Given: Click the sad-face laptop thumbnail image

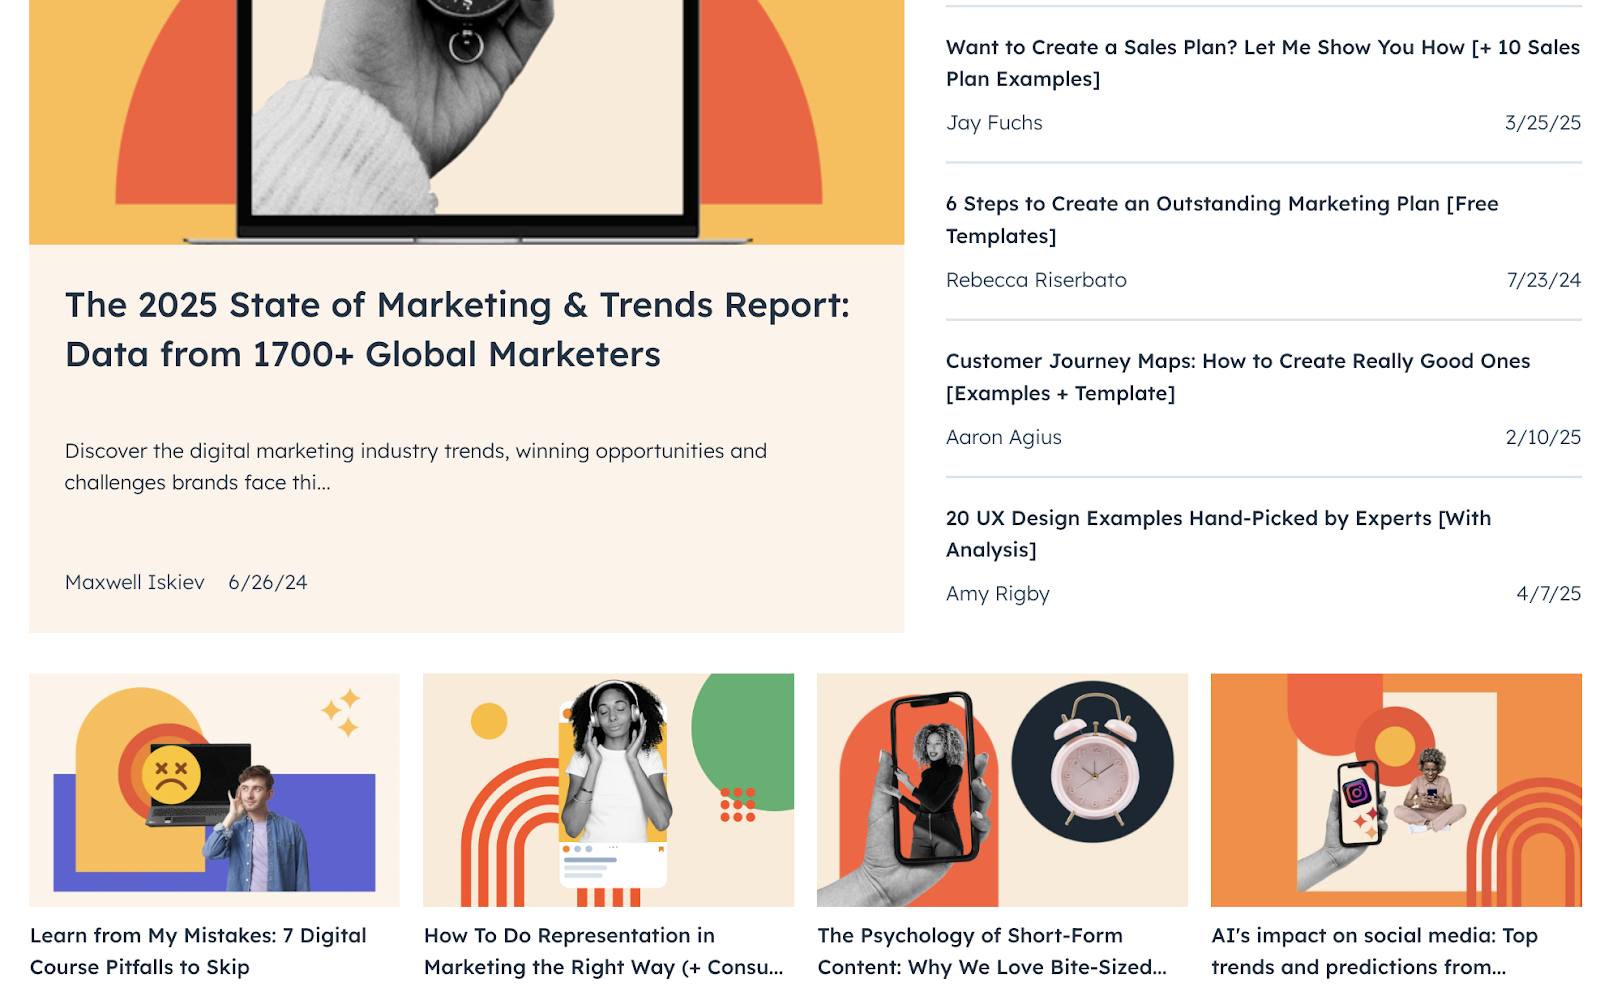Looking at the screenshot, I should (214, 789).
